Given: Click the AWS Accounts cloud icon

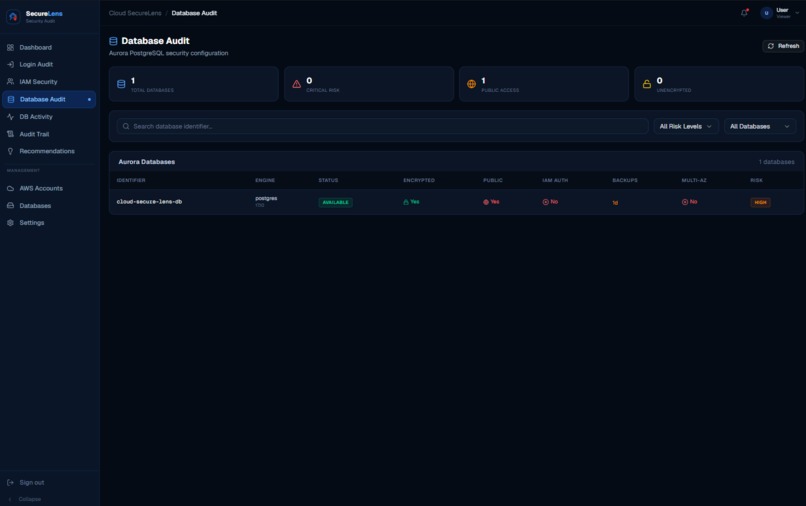Looking at the screenshot, I should click(10, 188).
